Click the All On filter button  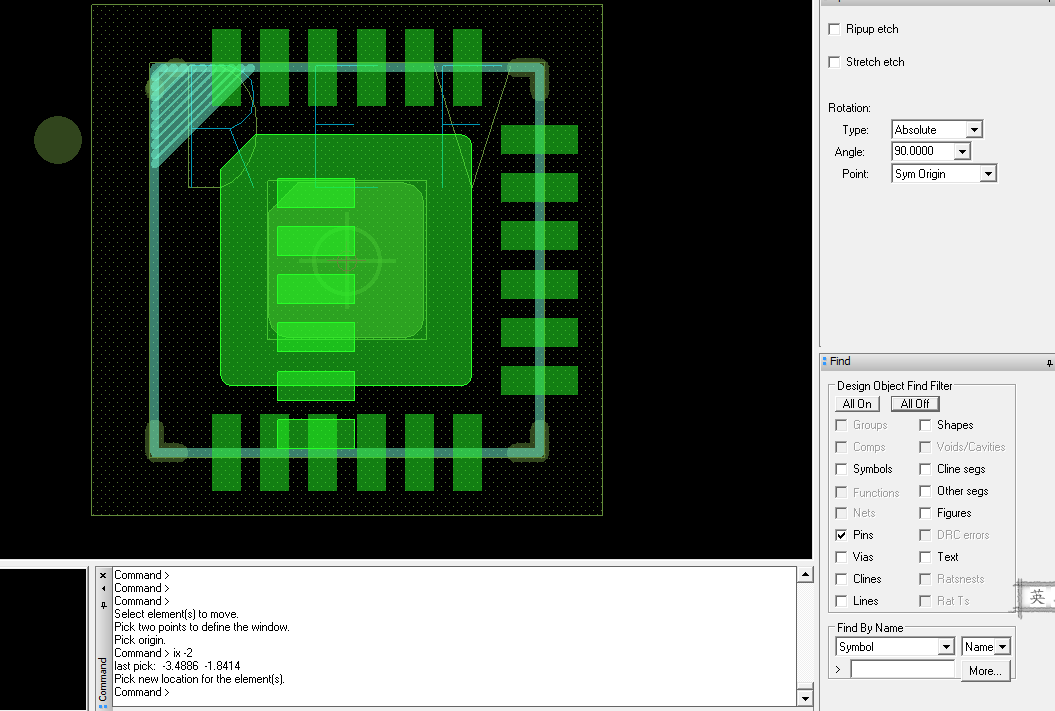[857, 404]
